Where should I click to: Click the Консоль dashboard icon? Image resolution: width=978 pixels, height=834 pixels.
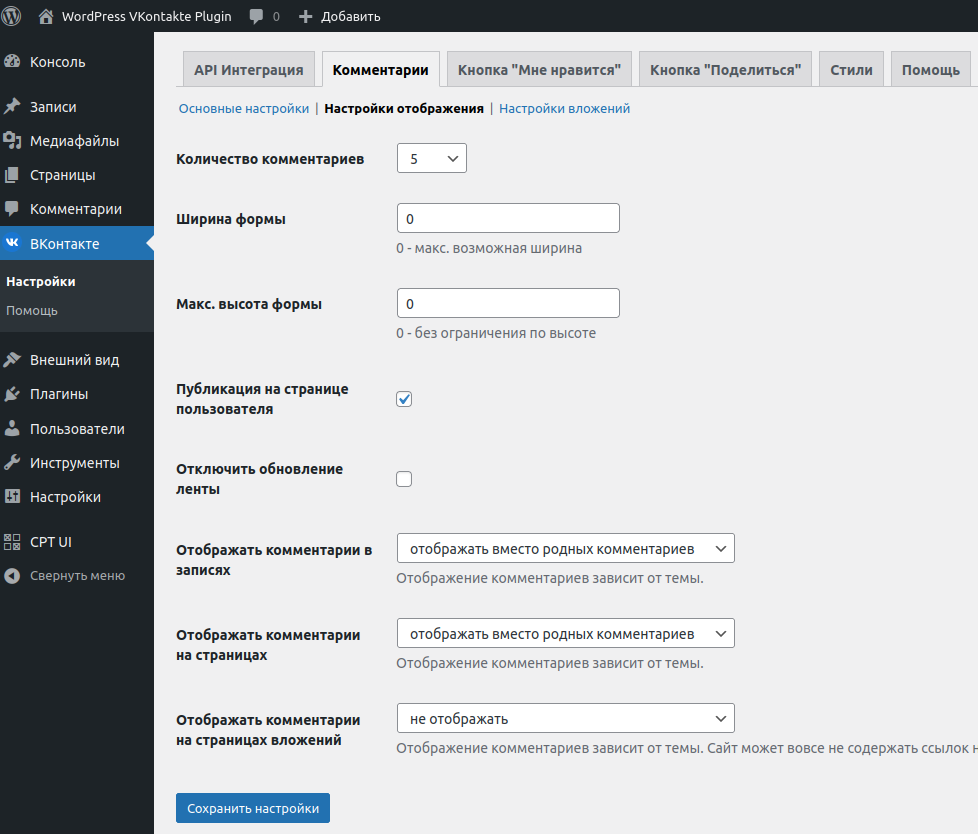point(12,61)
